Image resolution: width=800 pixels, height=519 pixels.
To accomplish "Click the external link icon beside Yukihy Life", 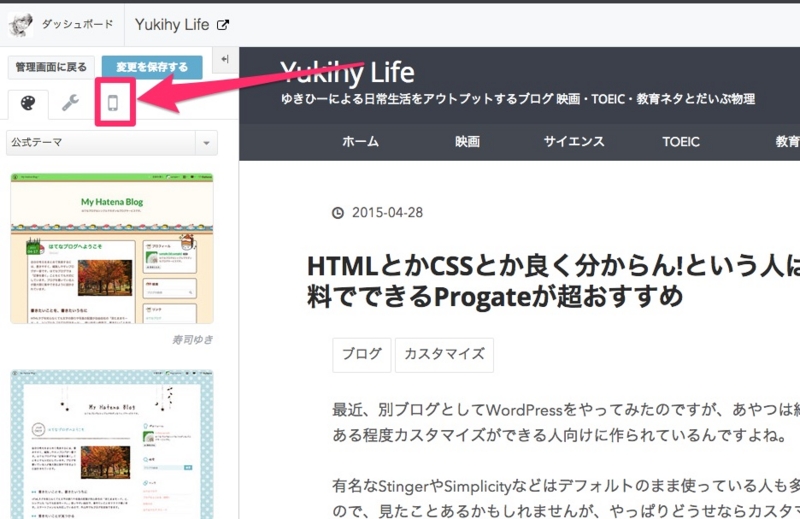I will (223, 24).
